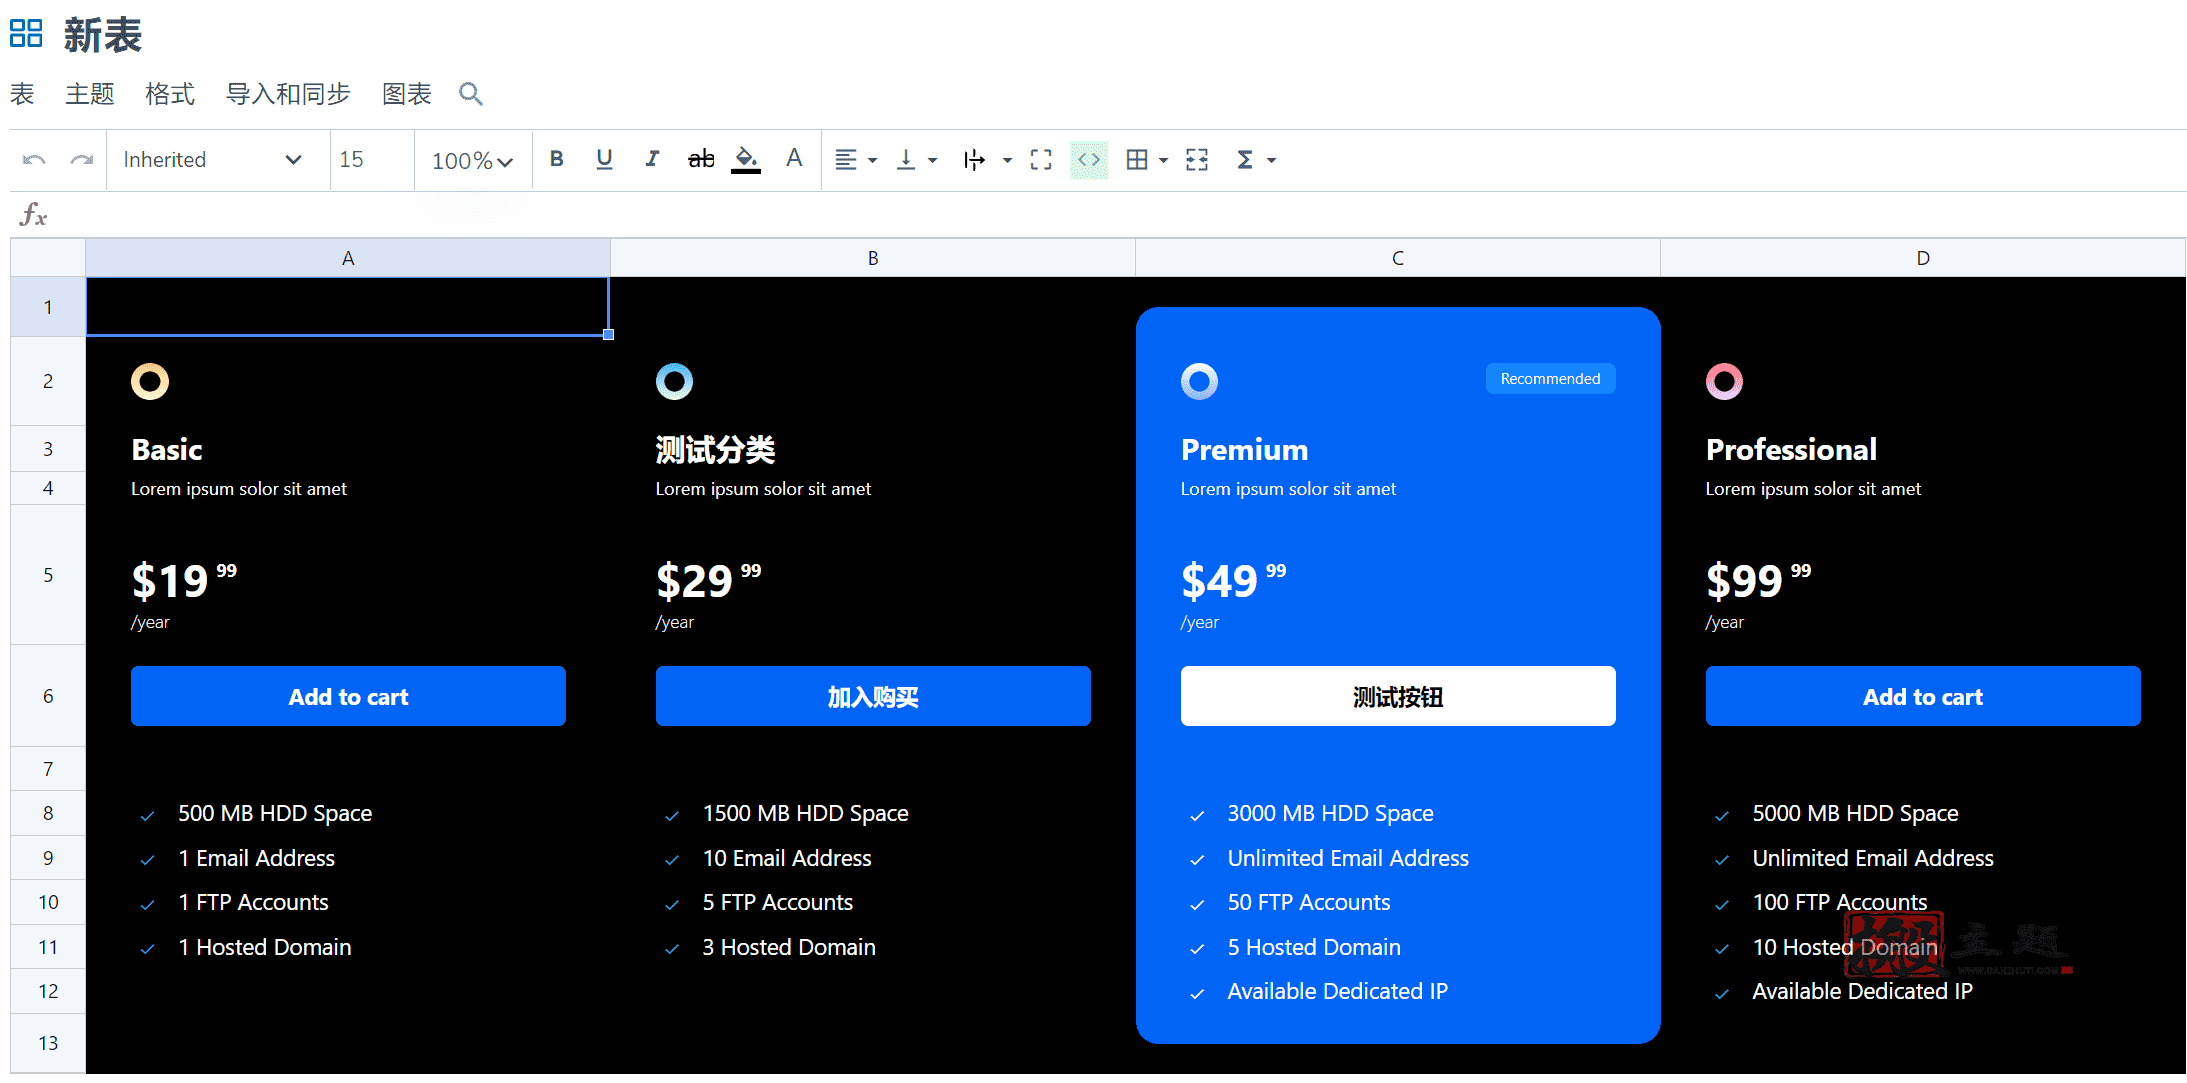Click the undo arrow icon
Image resolution: width=2187 pixels, height=1083 pixels.
34,160
